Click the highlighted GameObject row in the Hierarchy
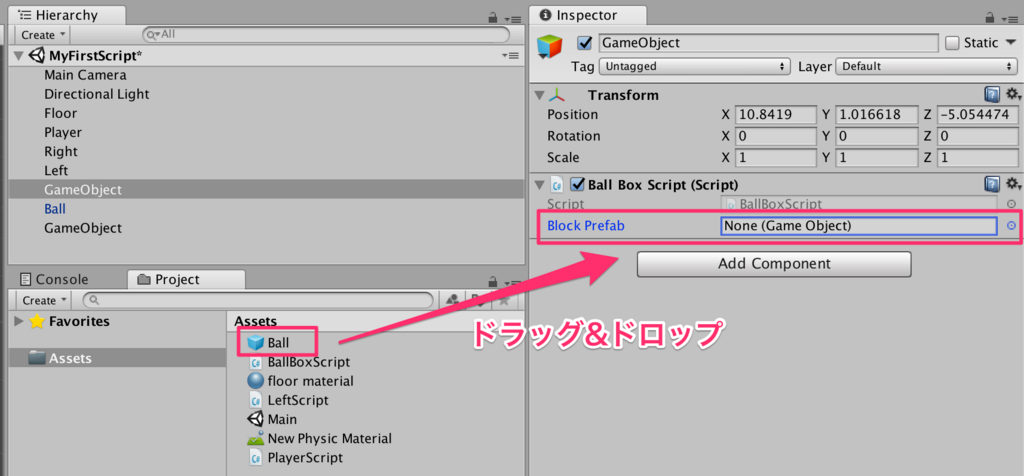 [264, 190]
